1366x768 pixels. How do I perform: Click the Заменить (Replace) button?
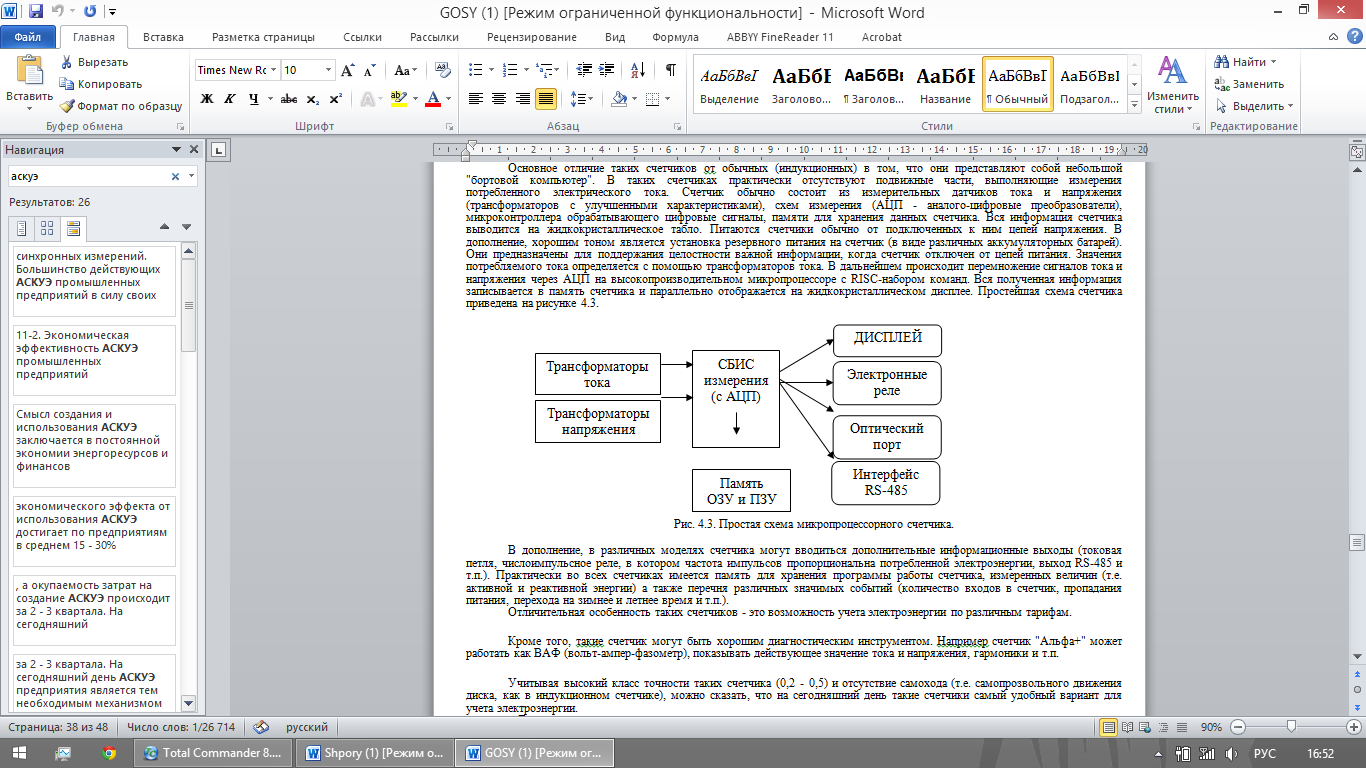(x=1249, y=84)
